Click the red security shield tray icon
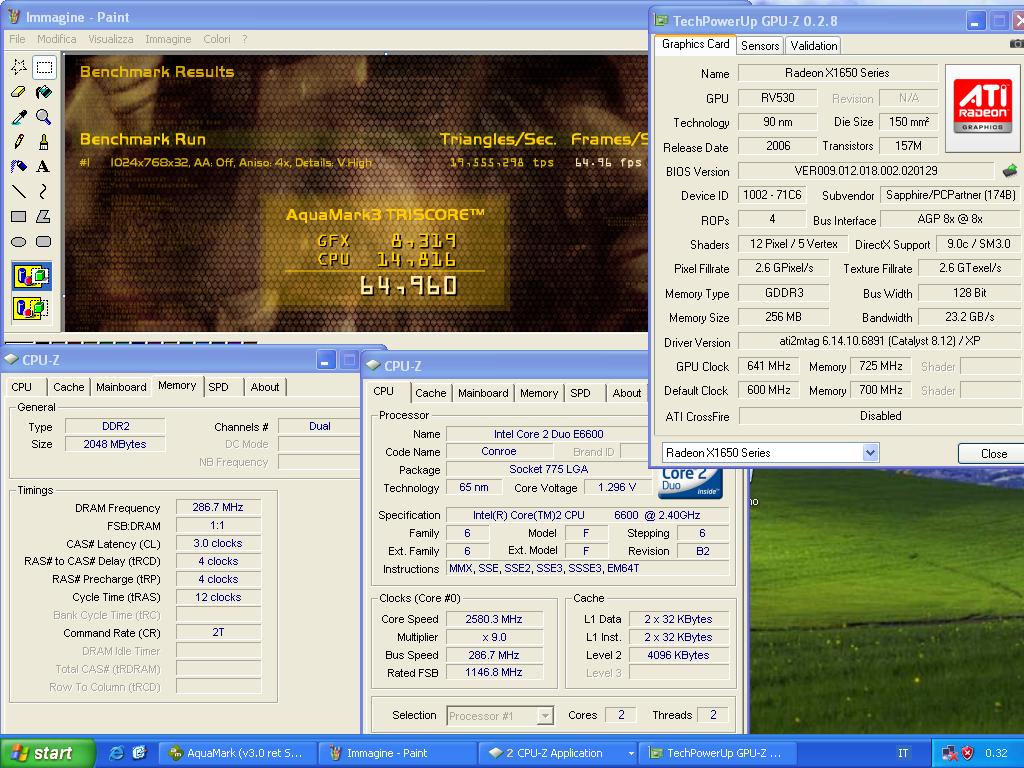1024x768 pixels. (x=968, y=753)
